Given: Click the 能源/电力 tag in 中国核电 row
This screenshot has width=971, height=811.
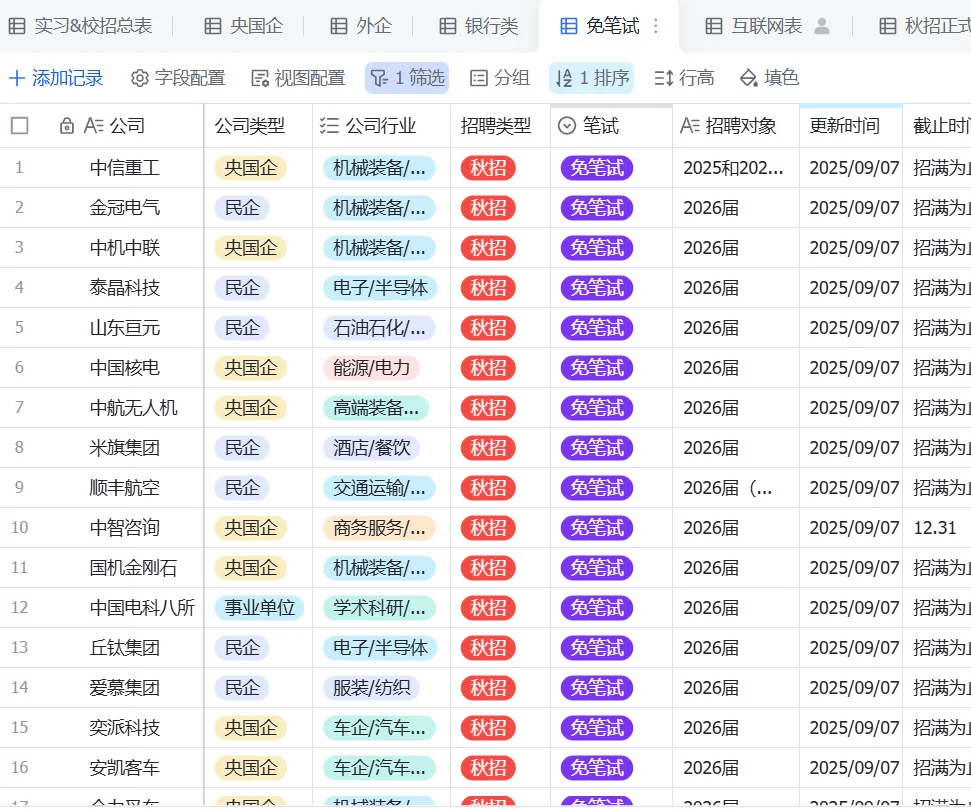Looking at the screenshot, I should tap(372, 368).
